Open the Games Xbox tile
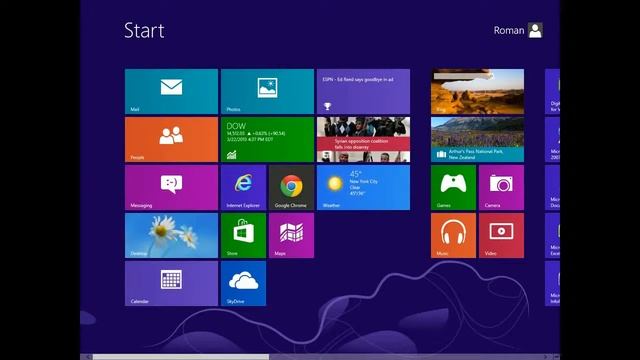Image resolution: width=640 pixels, height=360 pixels. coord(453,187)
